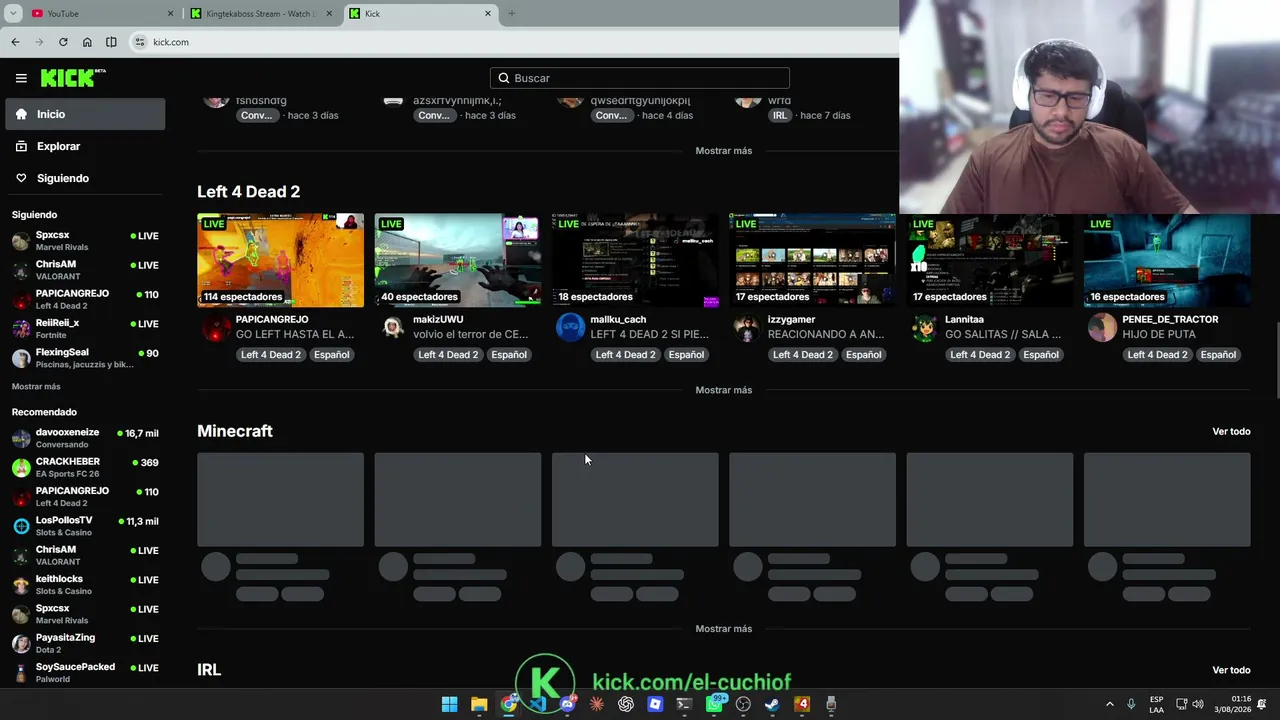Open the Kick hamburger sidebar menu
This screenshot has width=1280, height=720.
tap(21, 78)
